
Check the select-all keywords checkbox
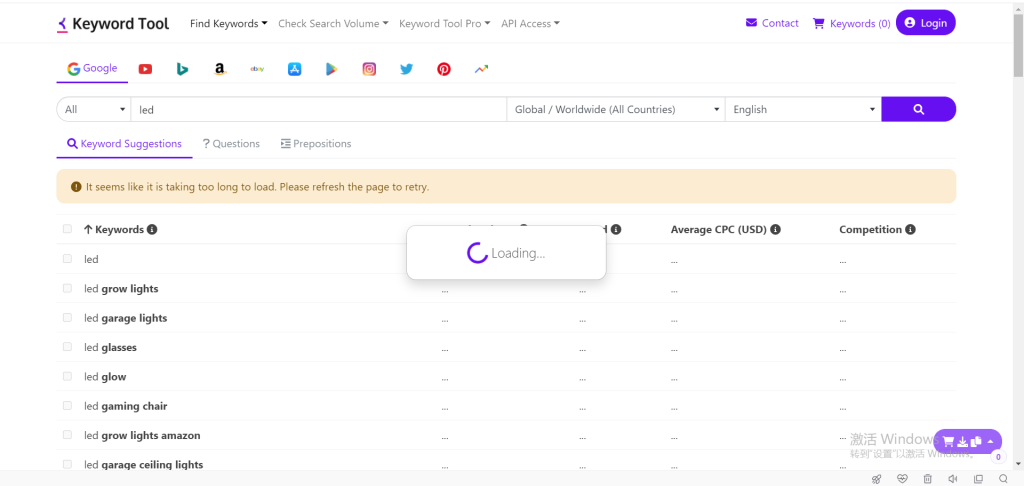pyautogui.click(x=67, y=229)
